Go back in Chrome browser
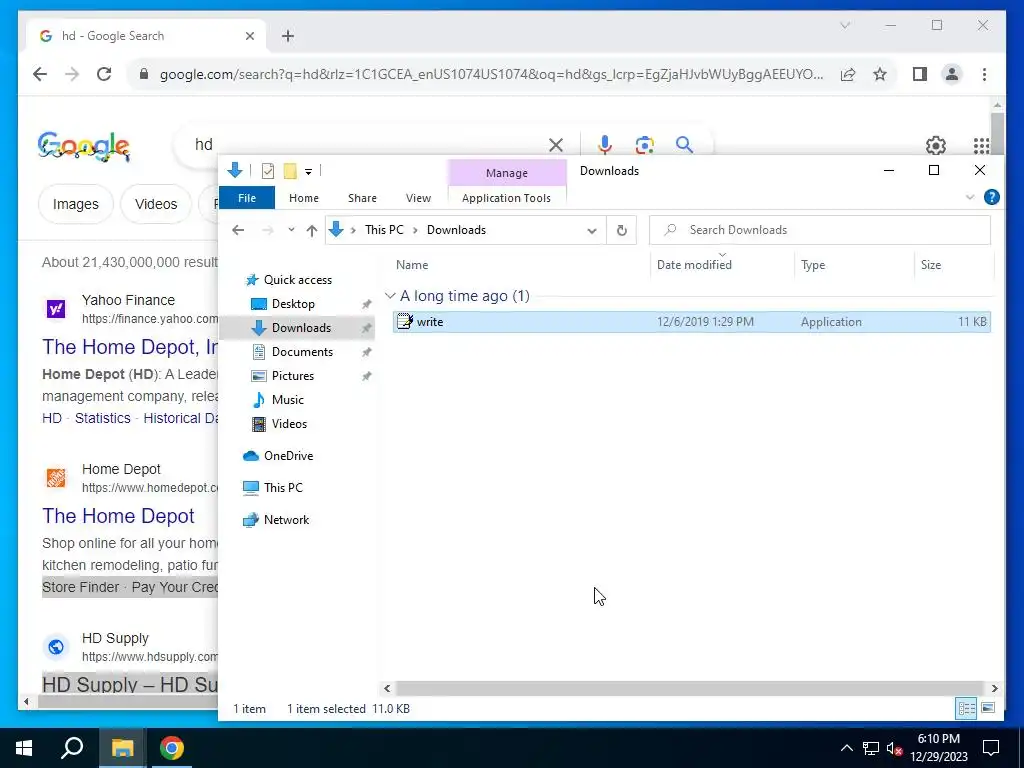Screen dimensions: 1024x768 point(40,74)
